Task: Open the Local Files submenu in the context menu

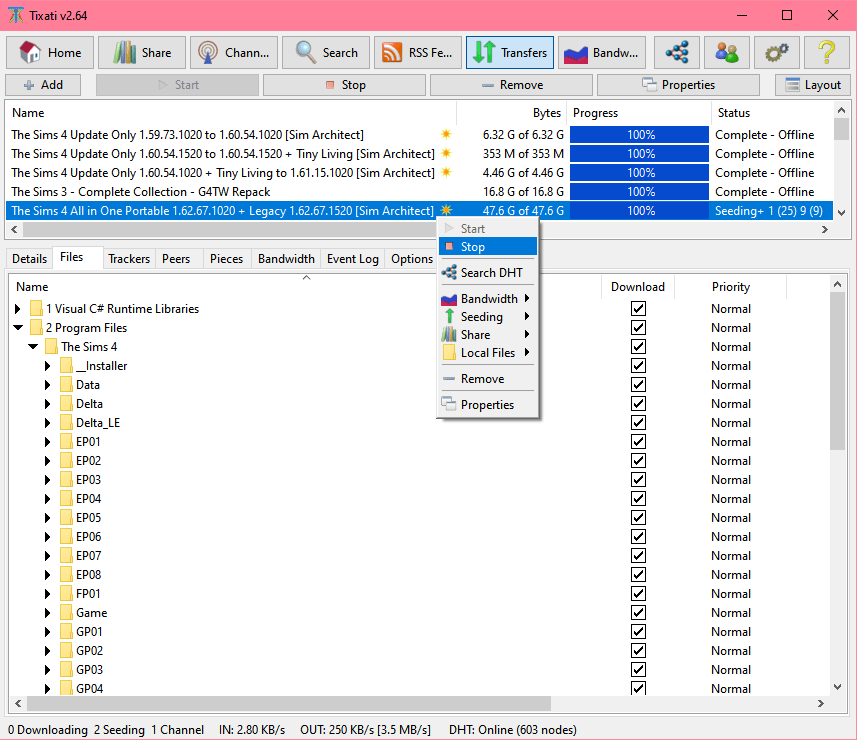Action: 488,353
